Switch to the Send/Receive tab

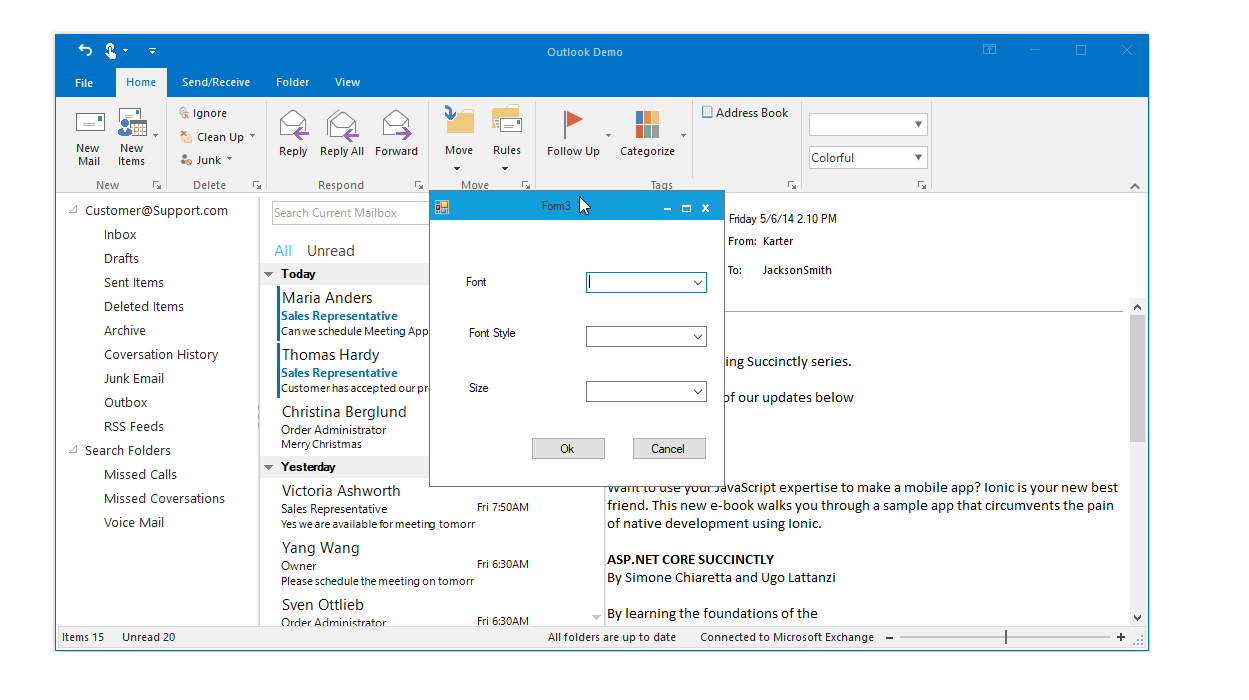click(216, 82)
